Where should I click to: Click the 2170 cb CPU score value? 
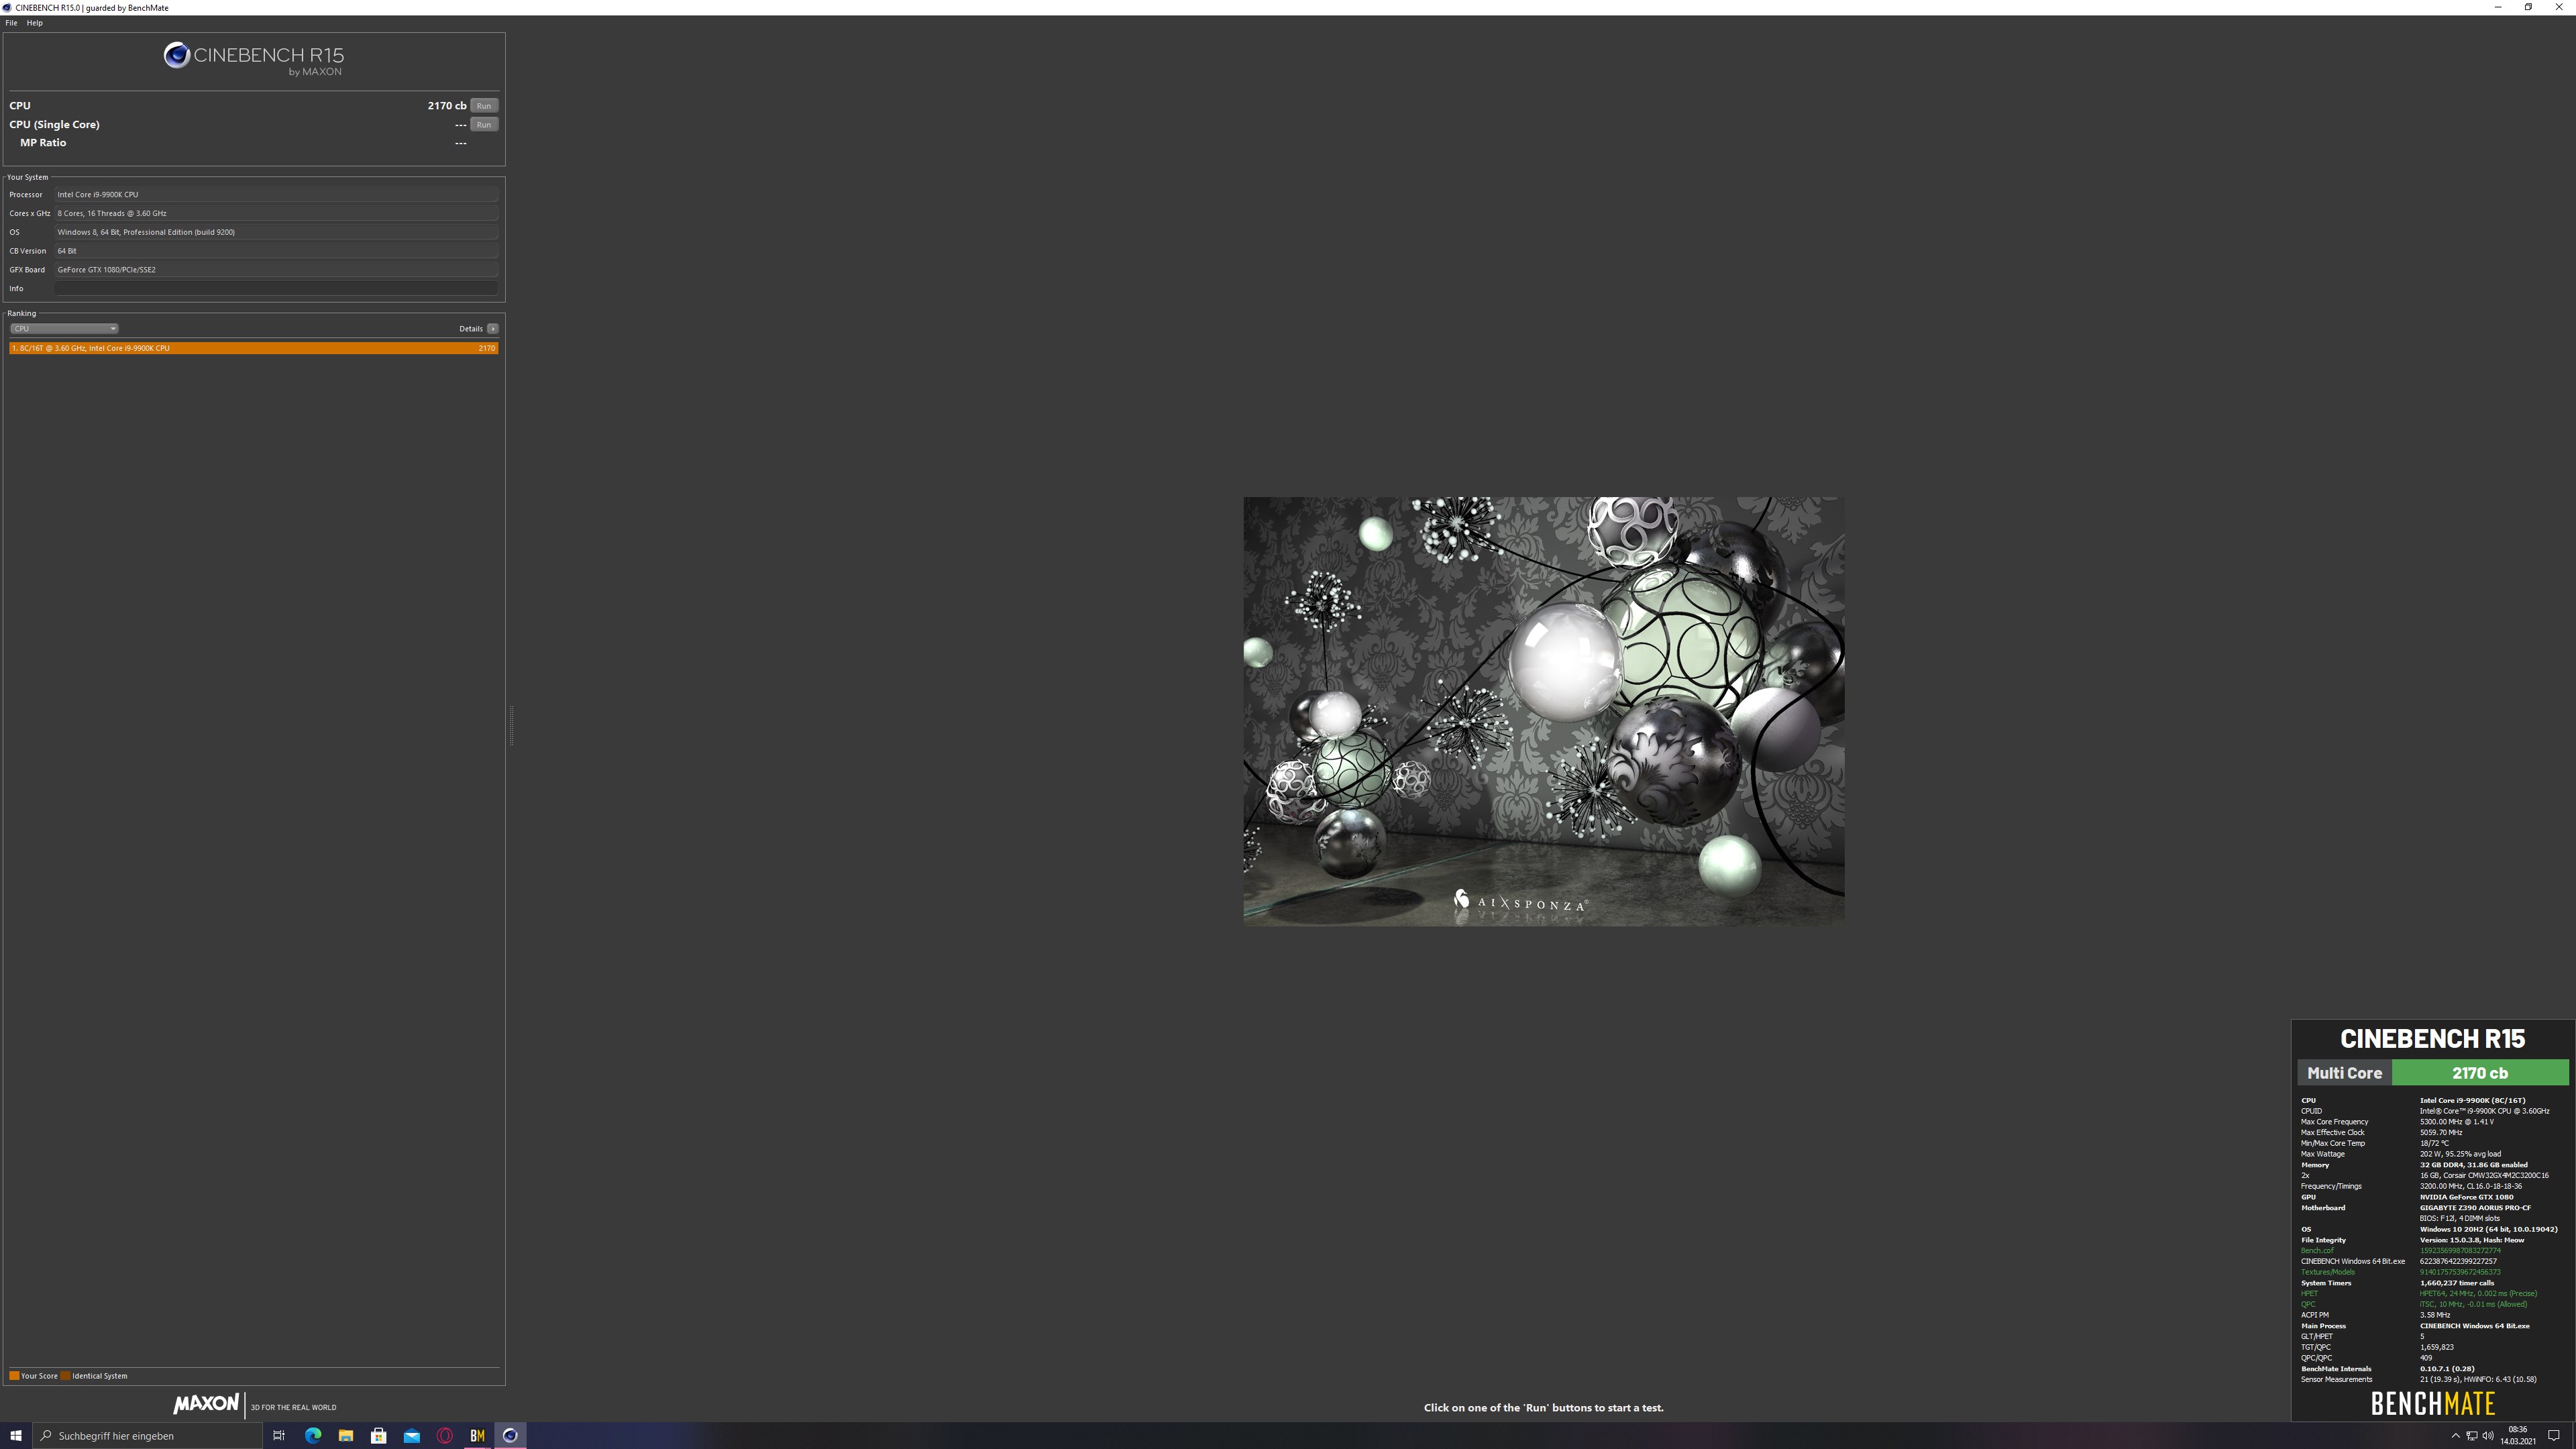447,105
